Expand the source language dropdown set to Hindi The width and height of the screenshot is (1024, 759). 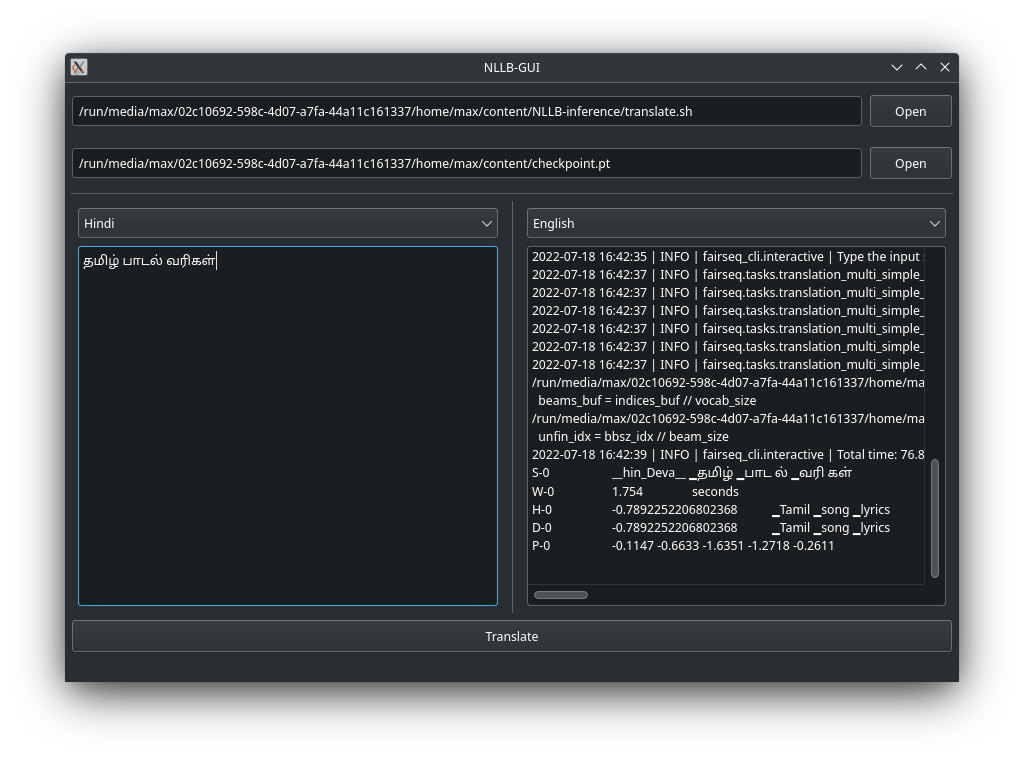click(287, 223)
